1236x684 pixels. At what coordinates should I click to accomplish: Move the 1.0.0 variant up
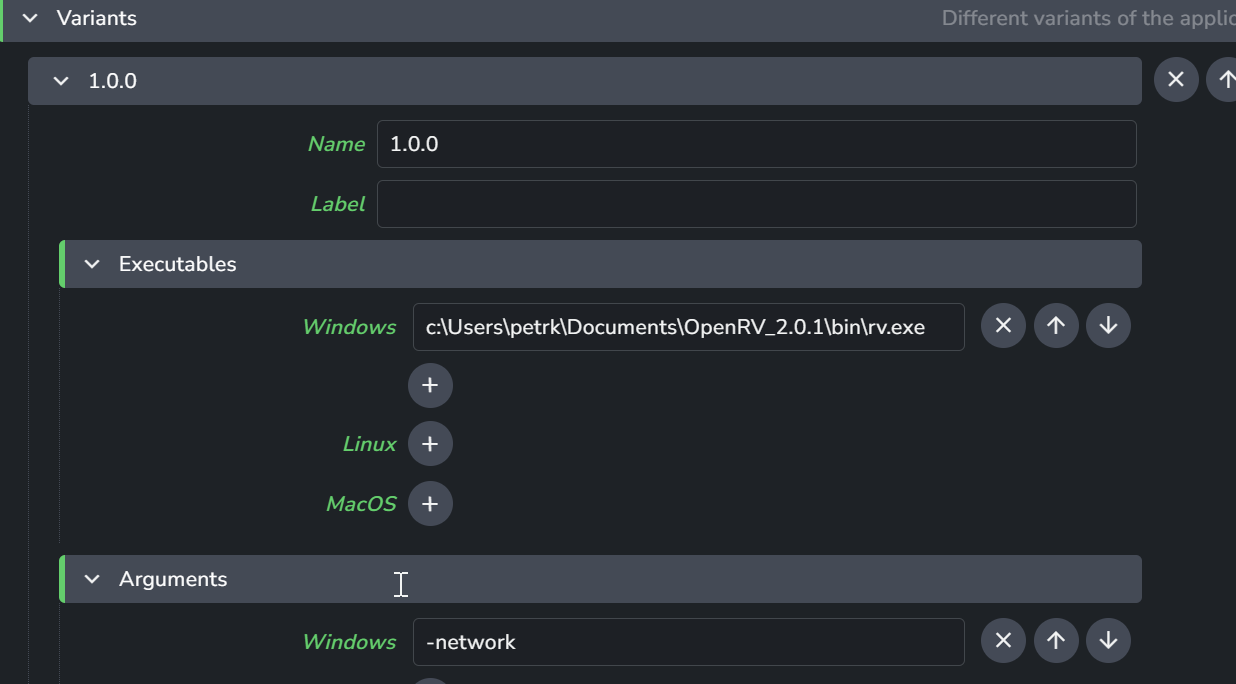pyautogui.click(x=1222, y=80)
